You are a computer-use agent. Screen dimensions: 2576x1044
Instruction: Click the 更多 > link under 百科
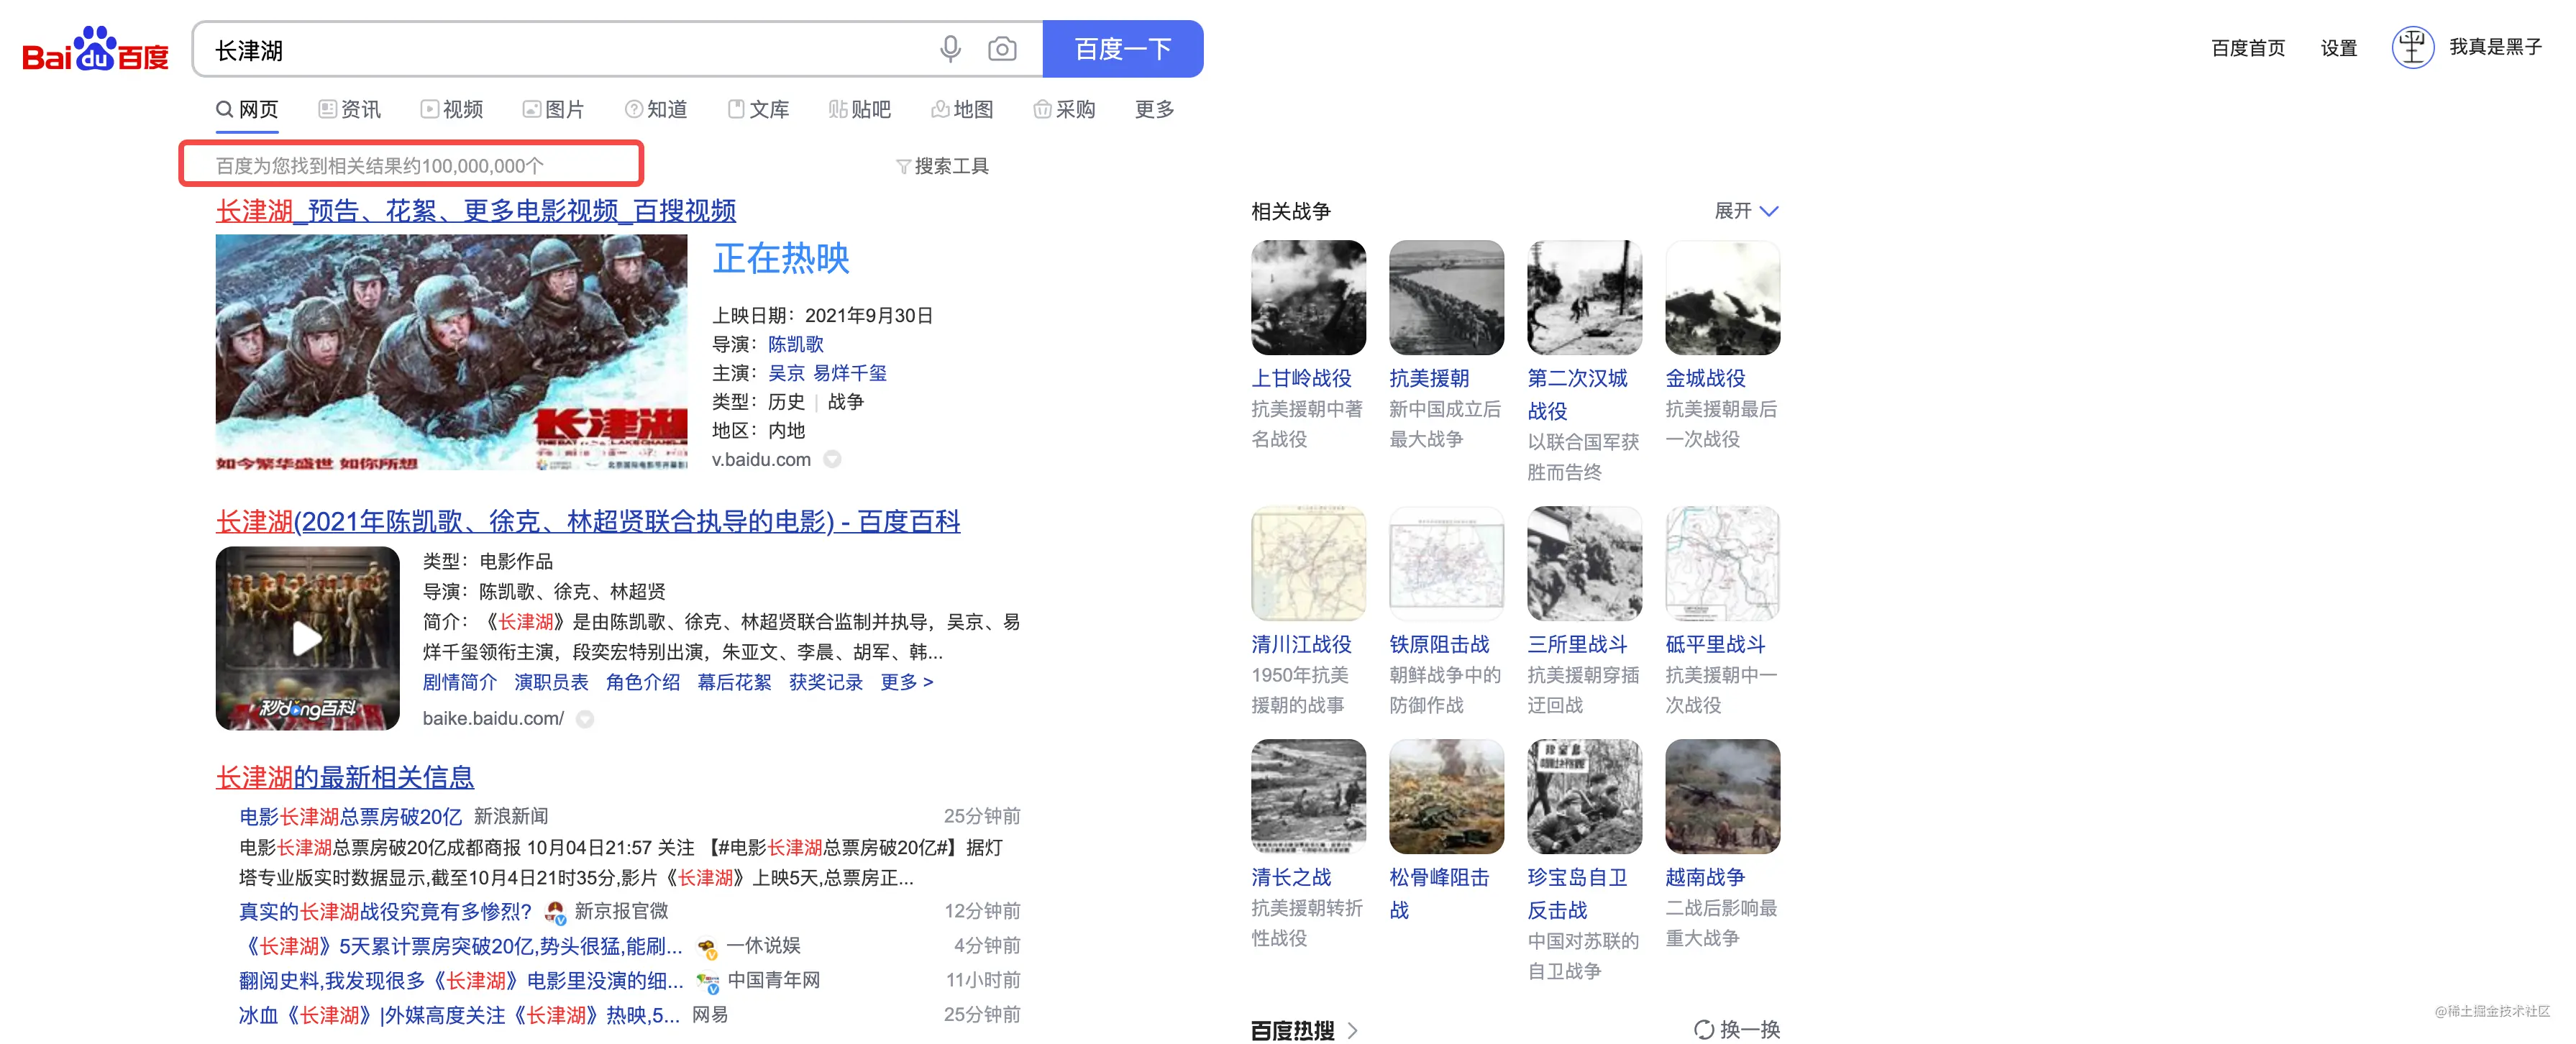tap(907, 682)
